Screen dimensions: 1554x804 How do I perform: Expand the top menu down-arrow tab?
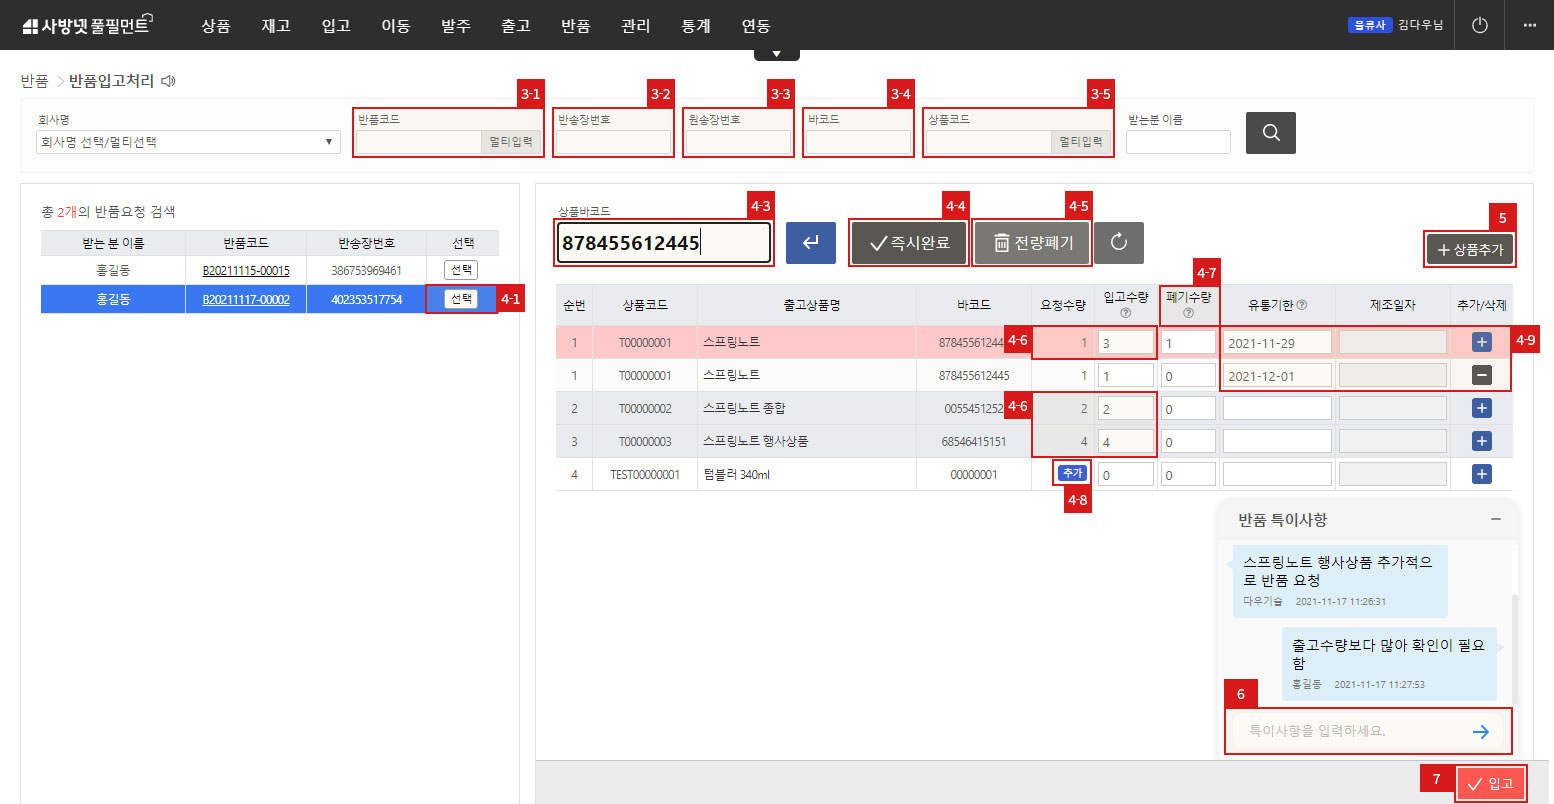776,54
